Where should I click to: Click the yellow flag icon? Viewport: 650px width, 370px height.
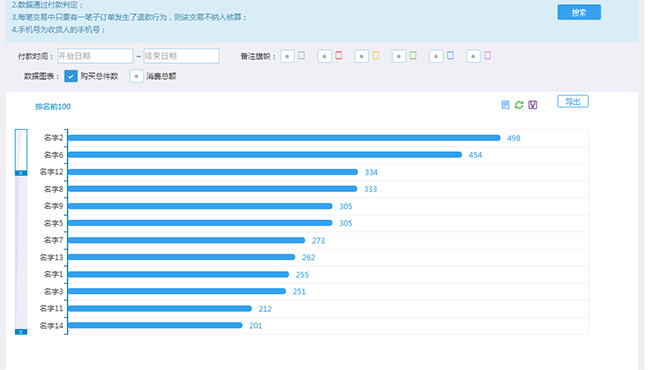[x=376, y=55]
